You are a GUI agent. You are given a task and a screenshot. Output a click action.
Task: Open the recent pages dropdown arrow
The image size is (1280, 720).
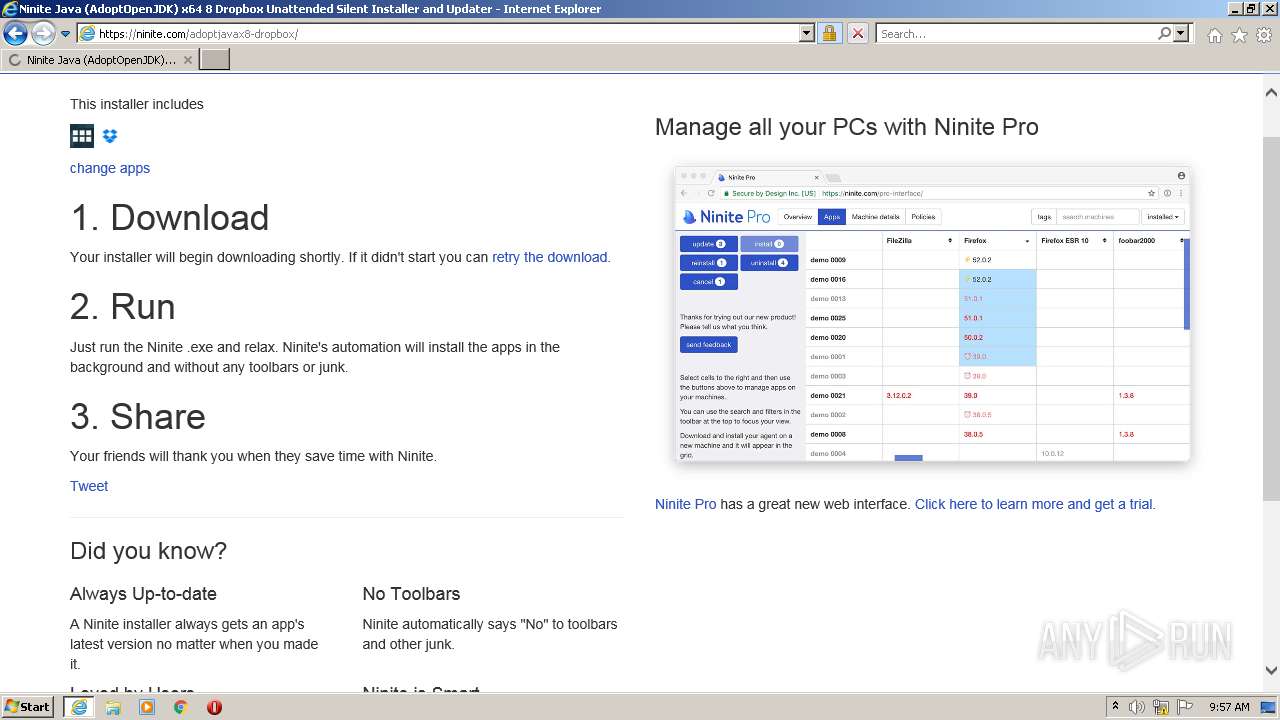(65, 34)
